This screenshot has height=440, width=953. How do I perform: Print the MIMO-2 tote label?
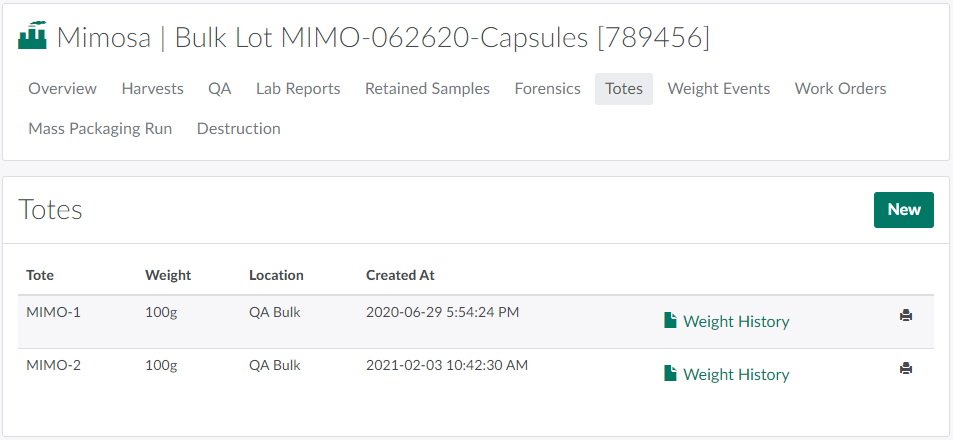click(x=905, y=368)
